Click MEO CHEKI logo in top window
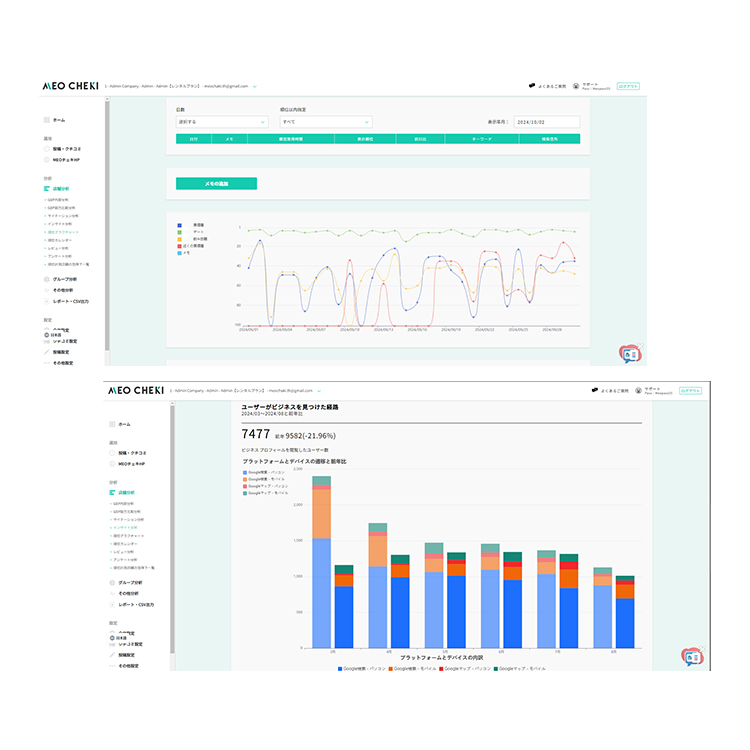750x750 pixels. (x=70, y=86)
